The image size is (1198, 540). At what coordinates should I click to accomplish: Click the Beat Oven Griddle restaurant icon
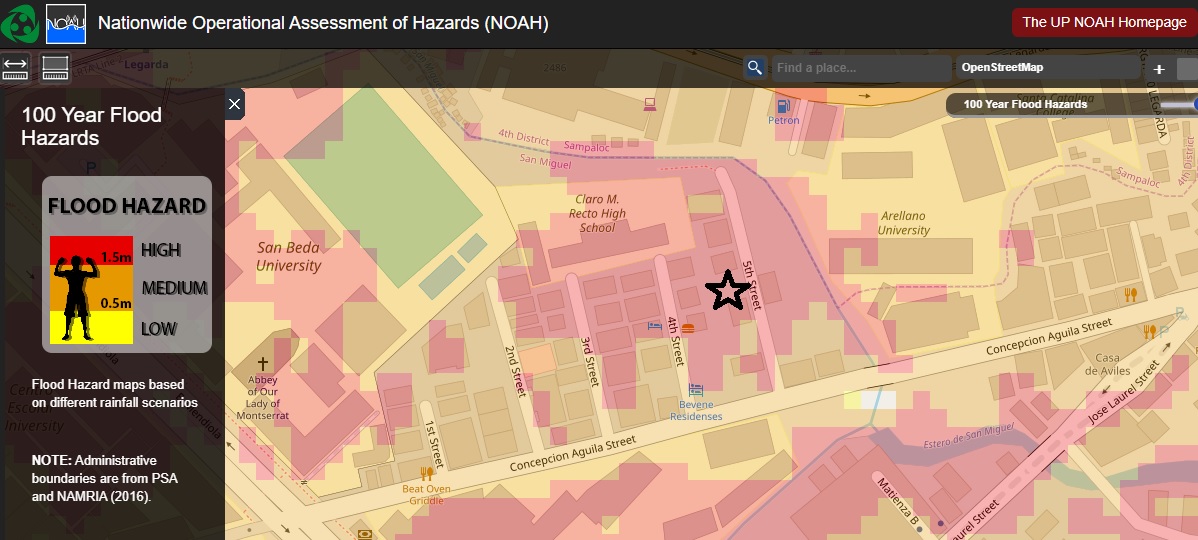pos(427,473)
